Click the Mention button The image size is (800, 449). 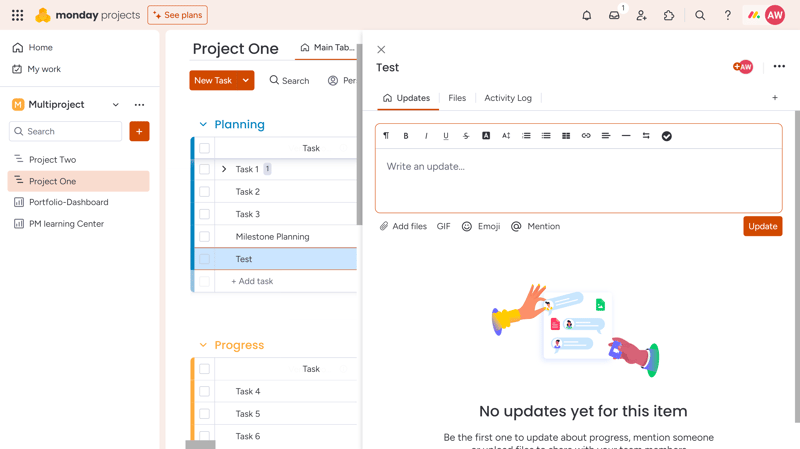(536, 226)
